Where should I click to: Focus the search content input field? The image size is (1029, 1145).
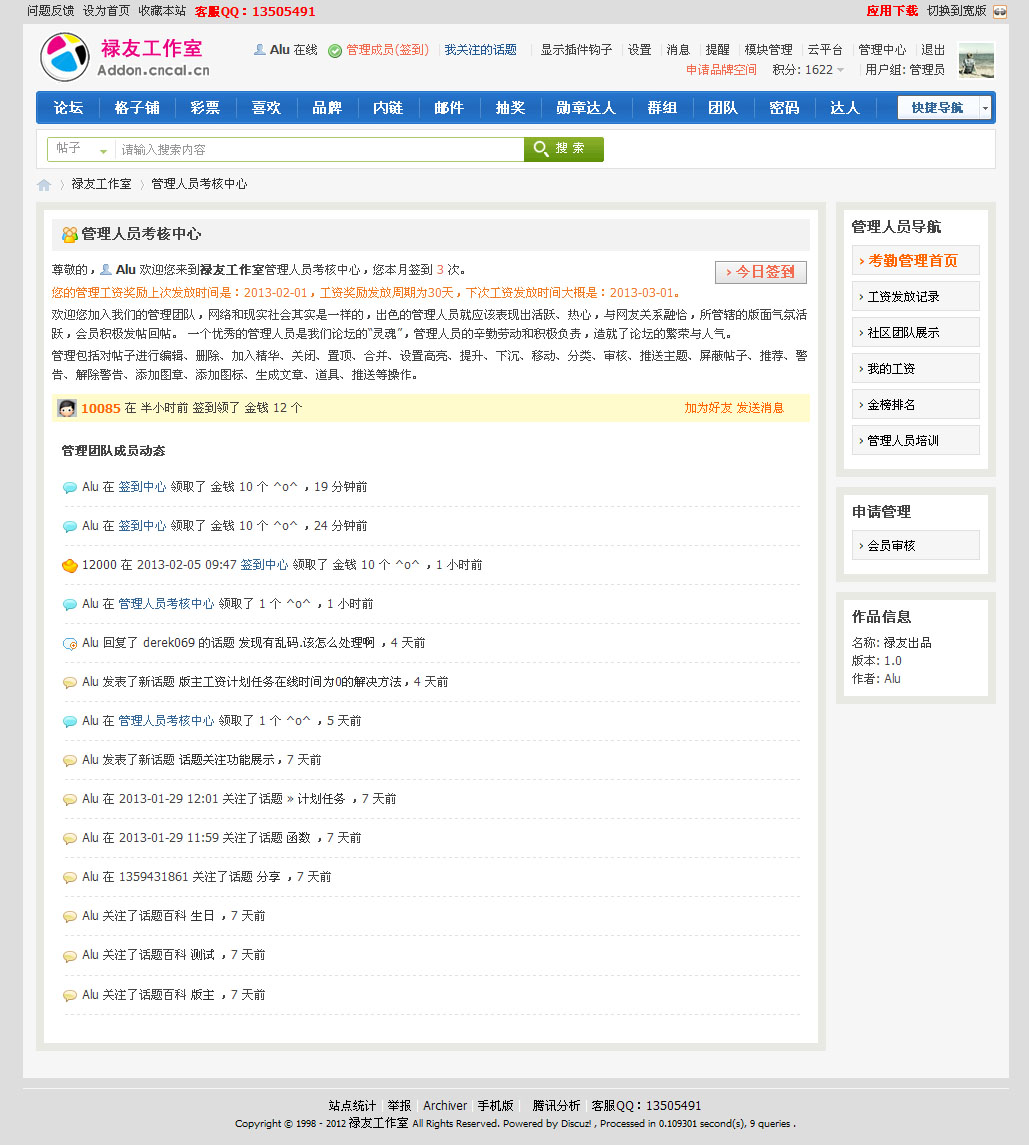319,149
